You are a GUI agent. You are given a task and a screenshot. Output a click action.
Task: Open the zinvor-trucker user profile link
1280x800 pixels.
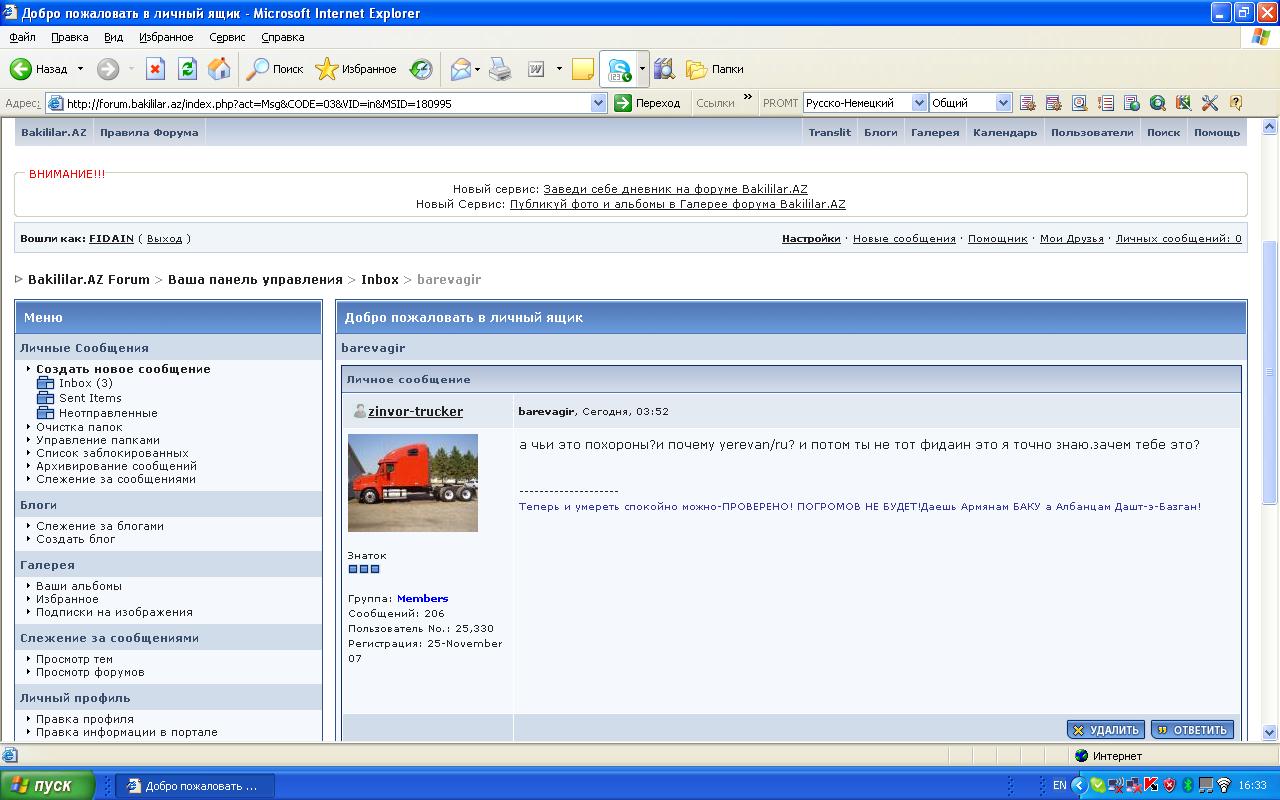click(415, 411)
